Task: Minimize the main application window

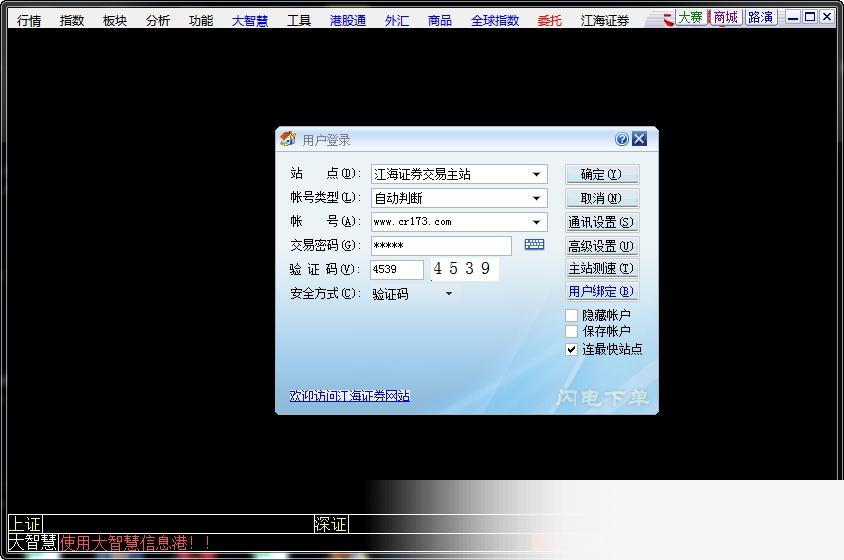Action: [793, 17]
